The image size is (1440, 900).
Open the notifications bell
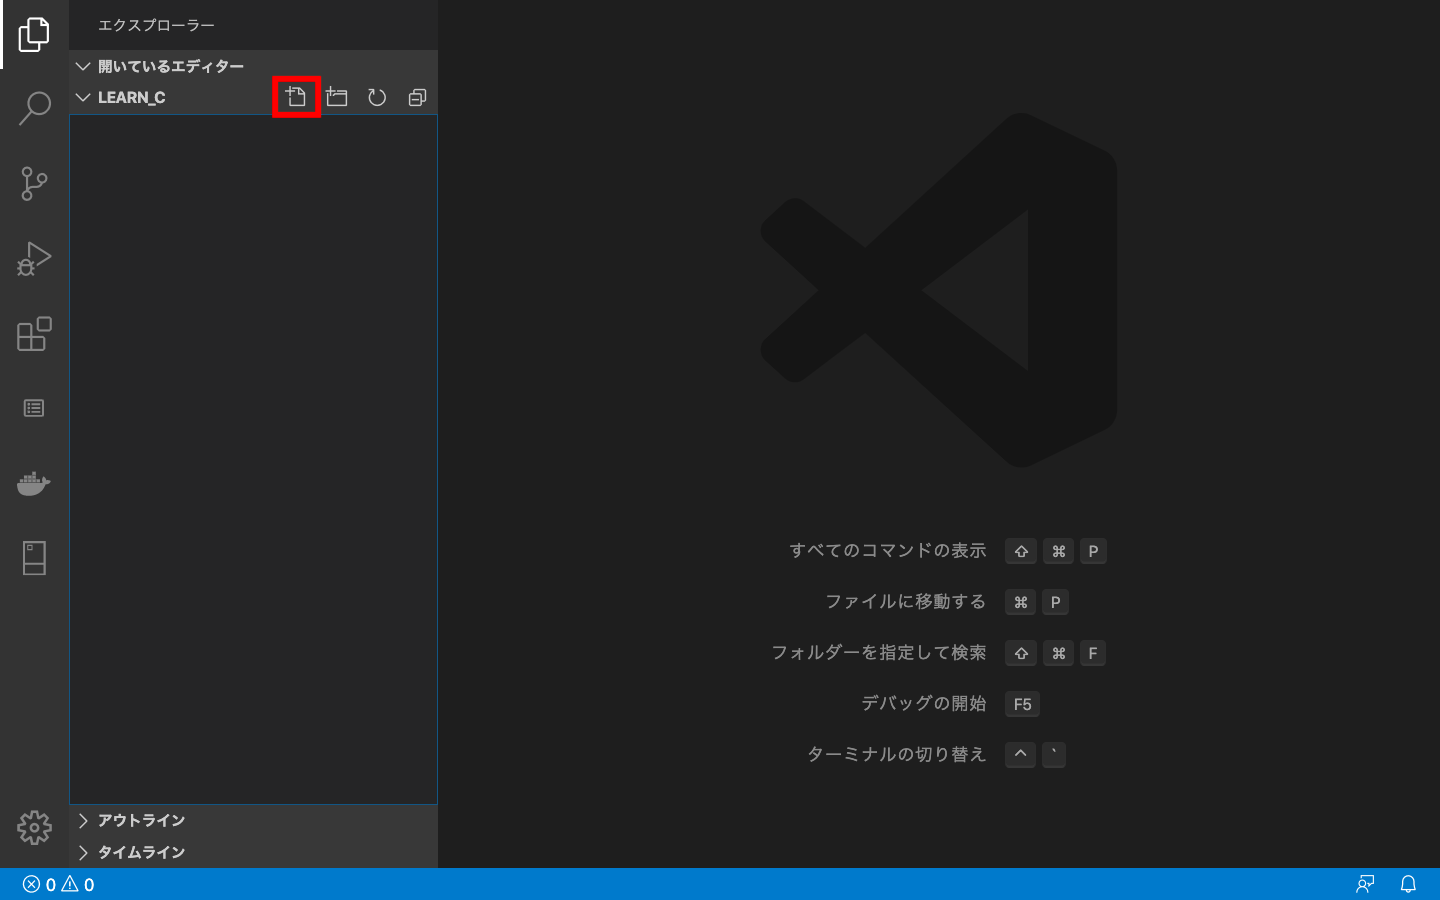[1409, 884]
